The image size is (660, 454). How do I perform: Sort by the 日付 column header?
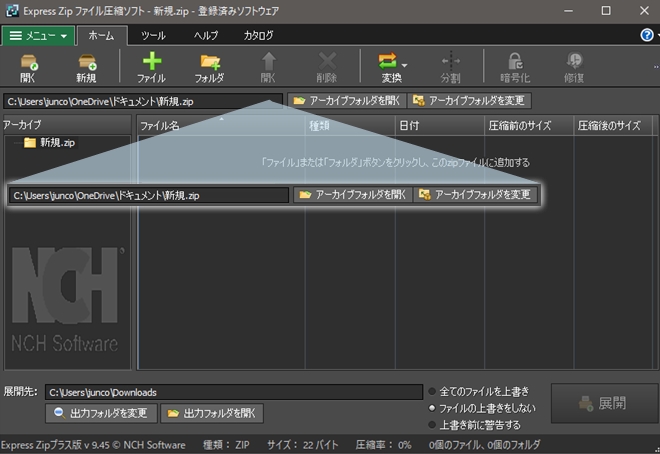click(x=440, y=125)
